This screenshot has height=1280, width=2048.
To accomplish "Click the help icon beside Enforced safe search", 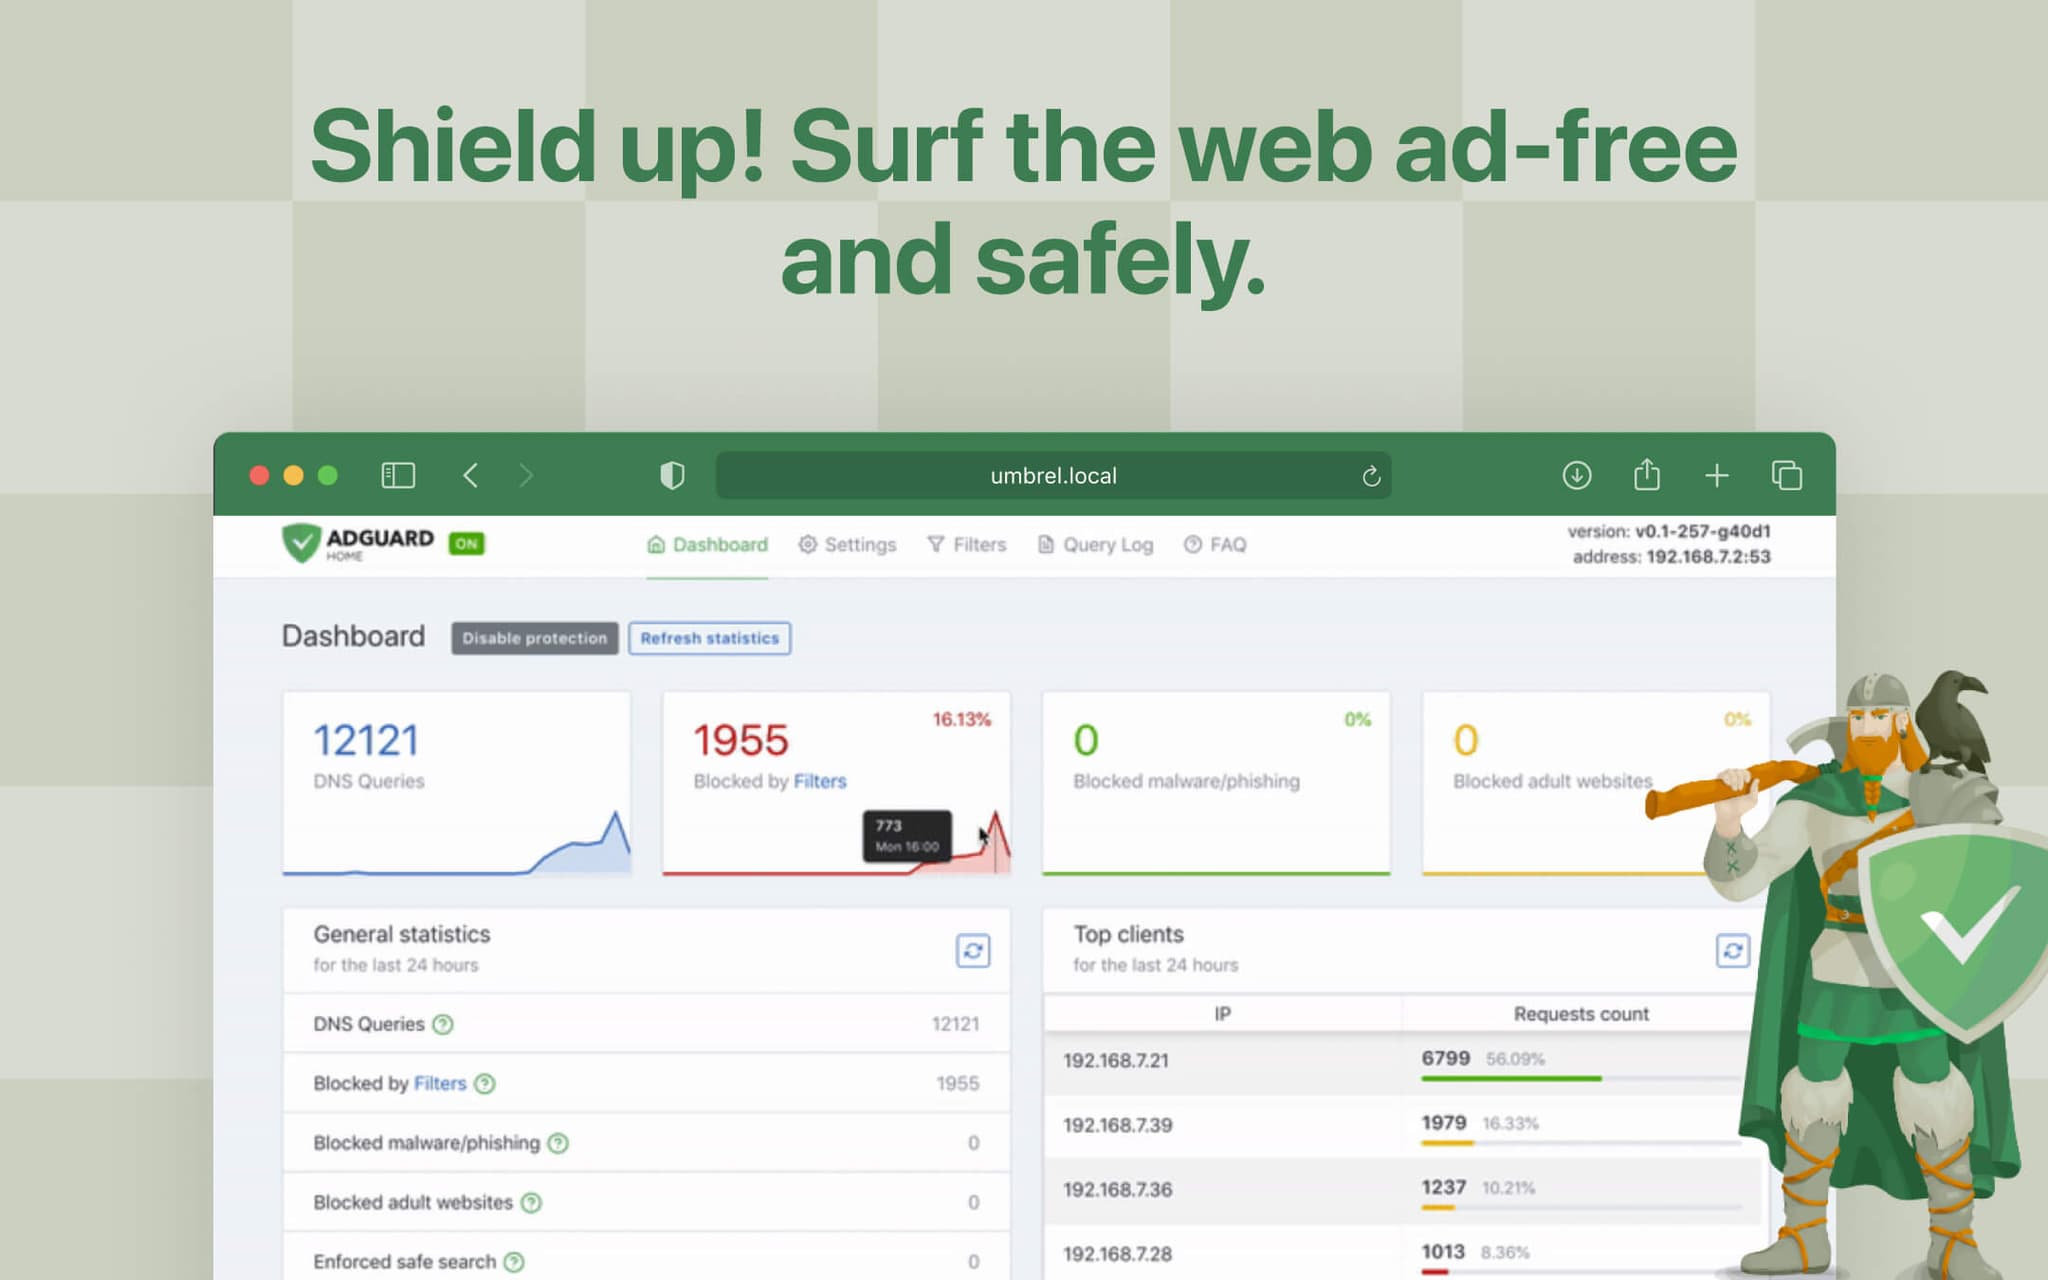I will pos(512,1261).
